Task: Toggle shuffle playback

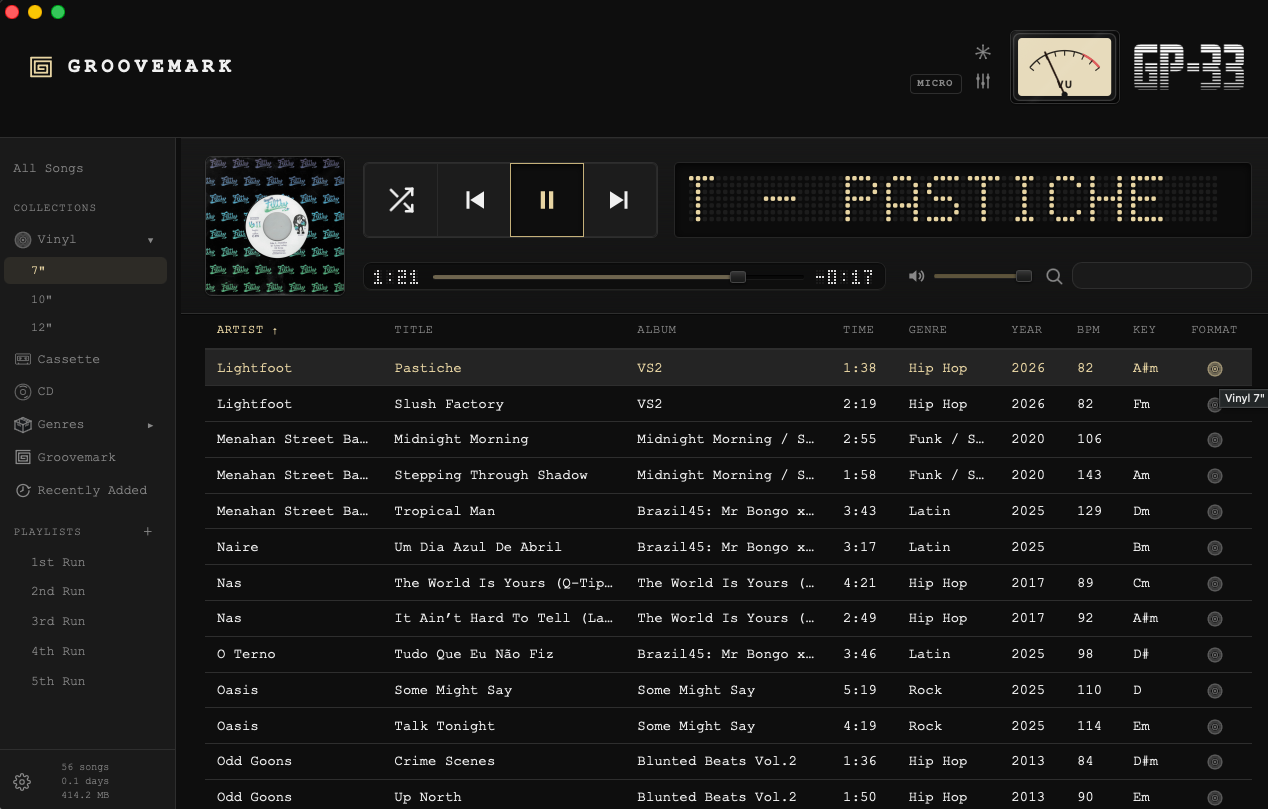Action: pyautogui.click(x=401, y=200)
